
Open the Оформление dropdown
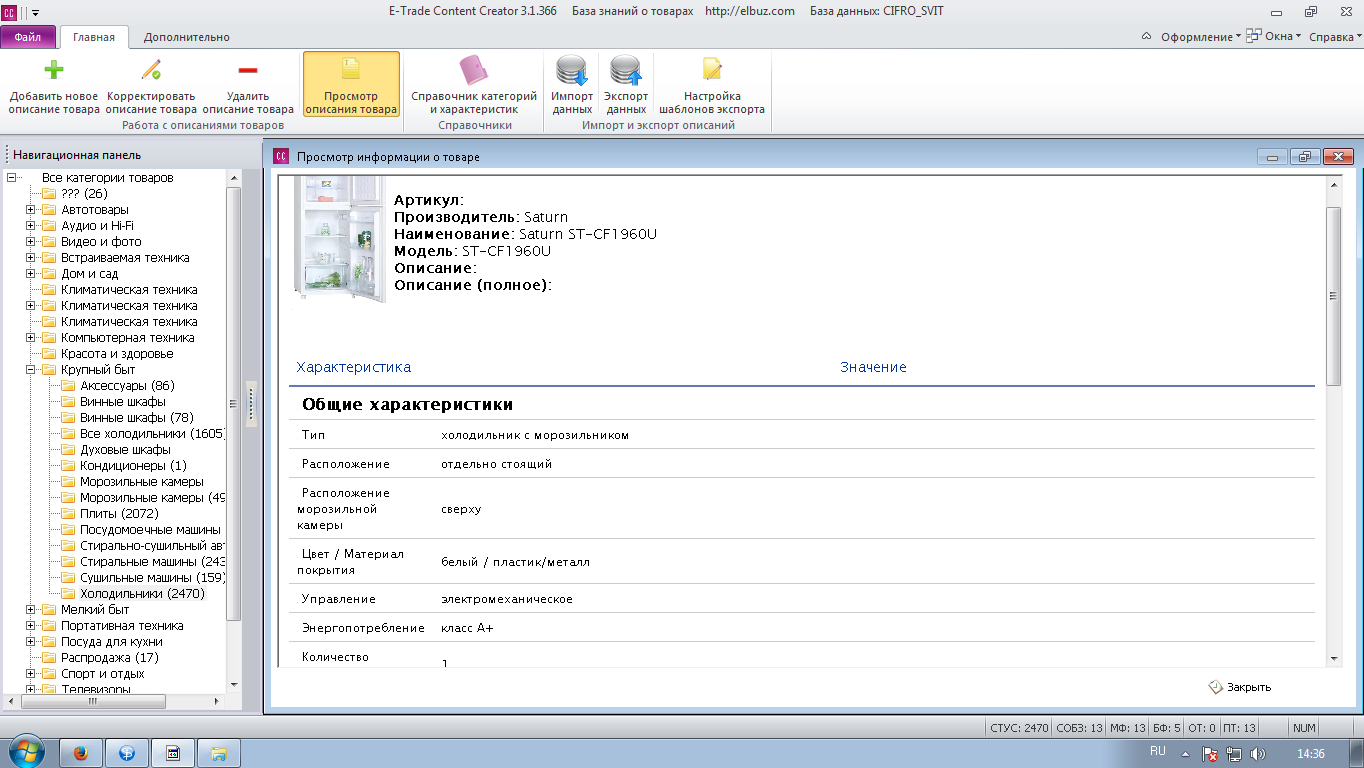pyautogui.click(x=1200, y=37)
